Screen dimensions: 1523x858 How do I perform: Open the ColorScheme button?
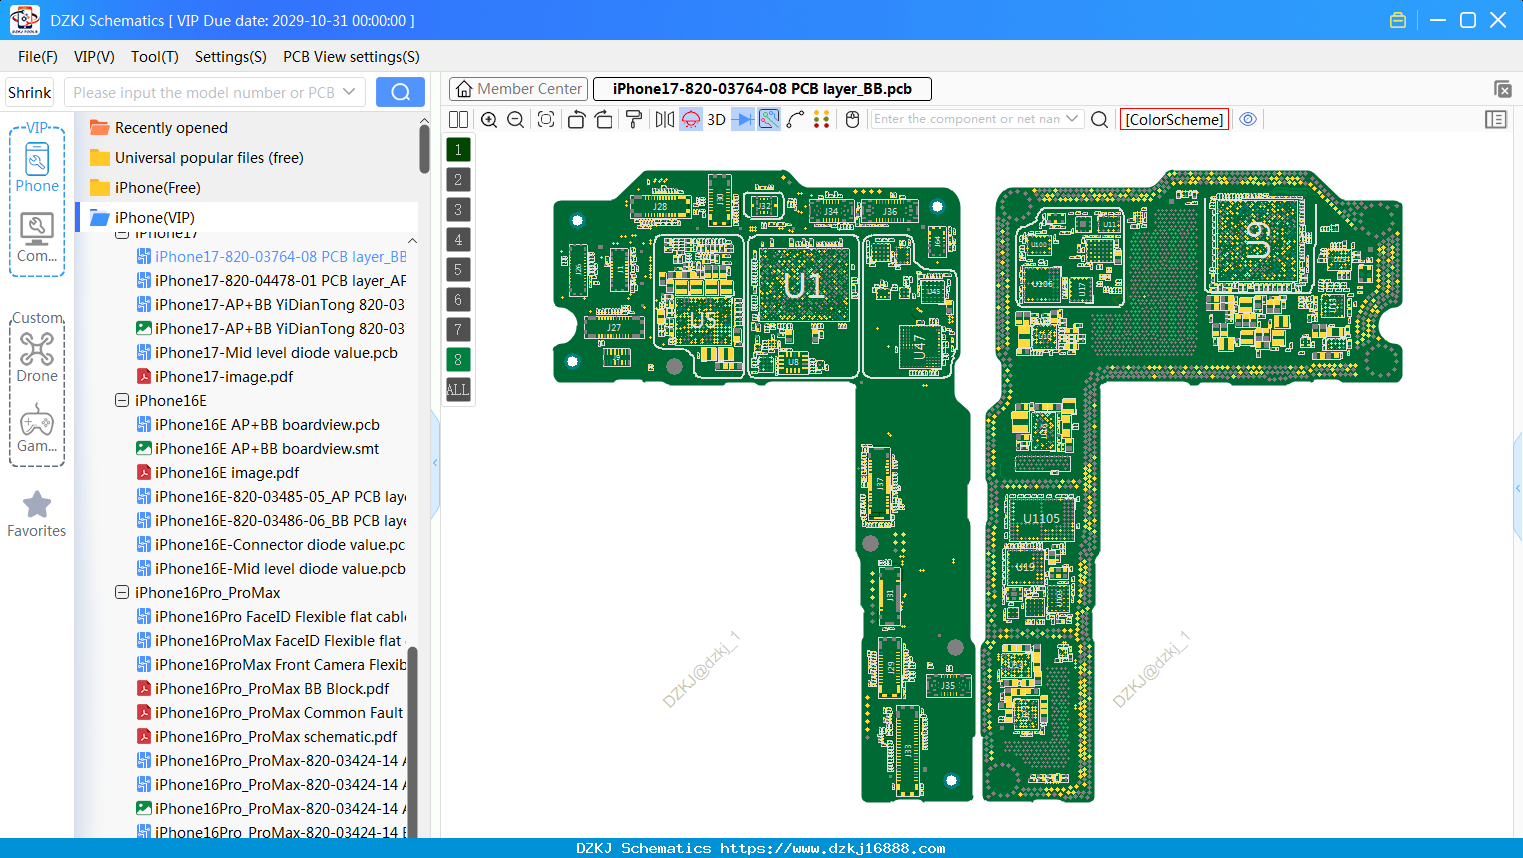(x=1174, y=119)
